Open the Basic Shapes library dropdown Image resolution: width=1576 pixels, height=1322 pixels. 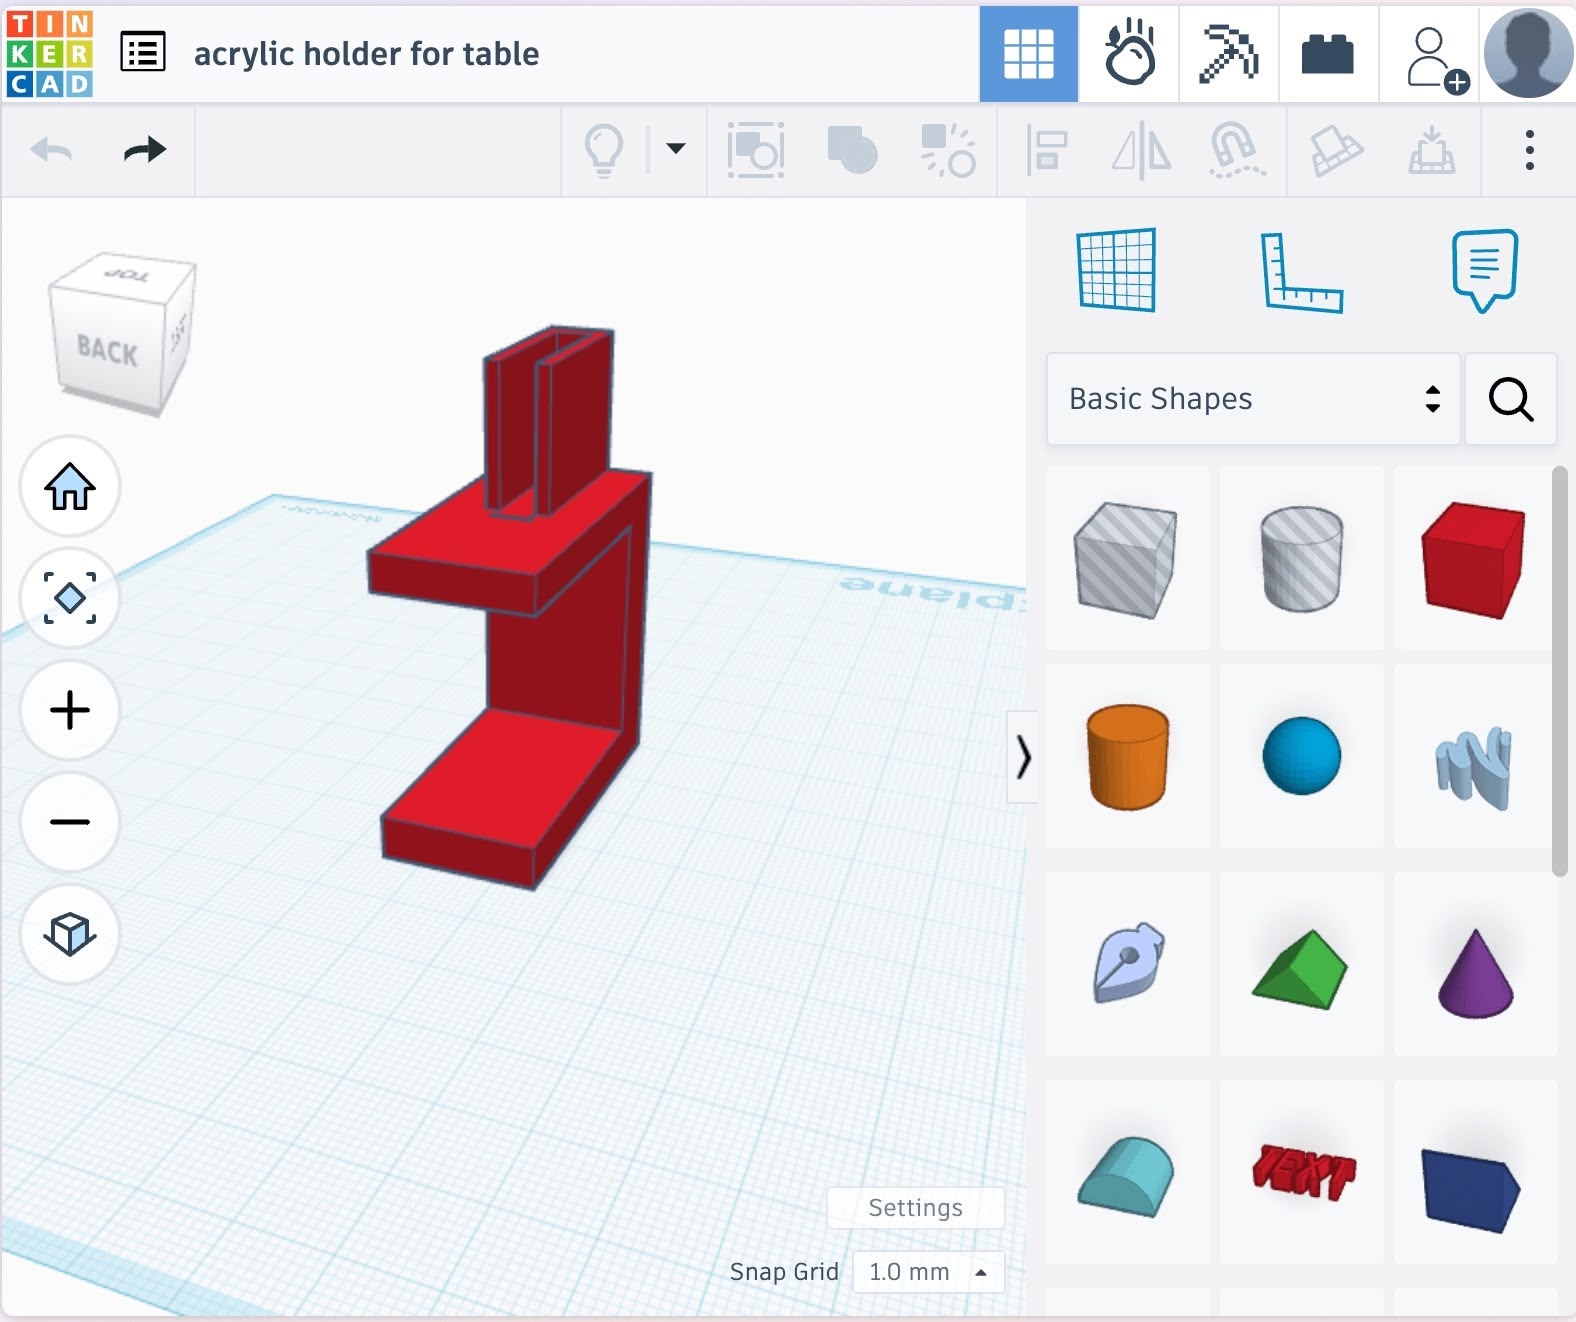pos(1253,399)
